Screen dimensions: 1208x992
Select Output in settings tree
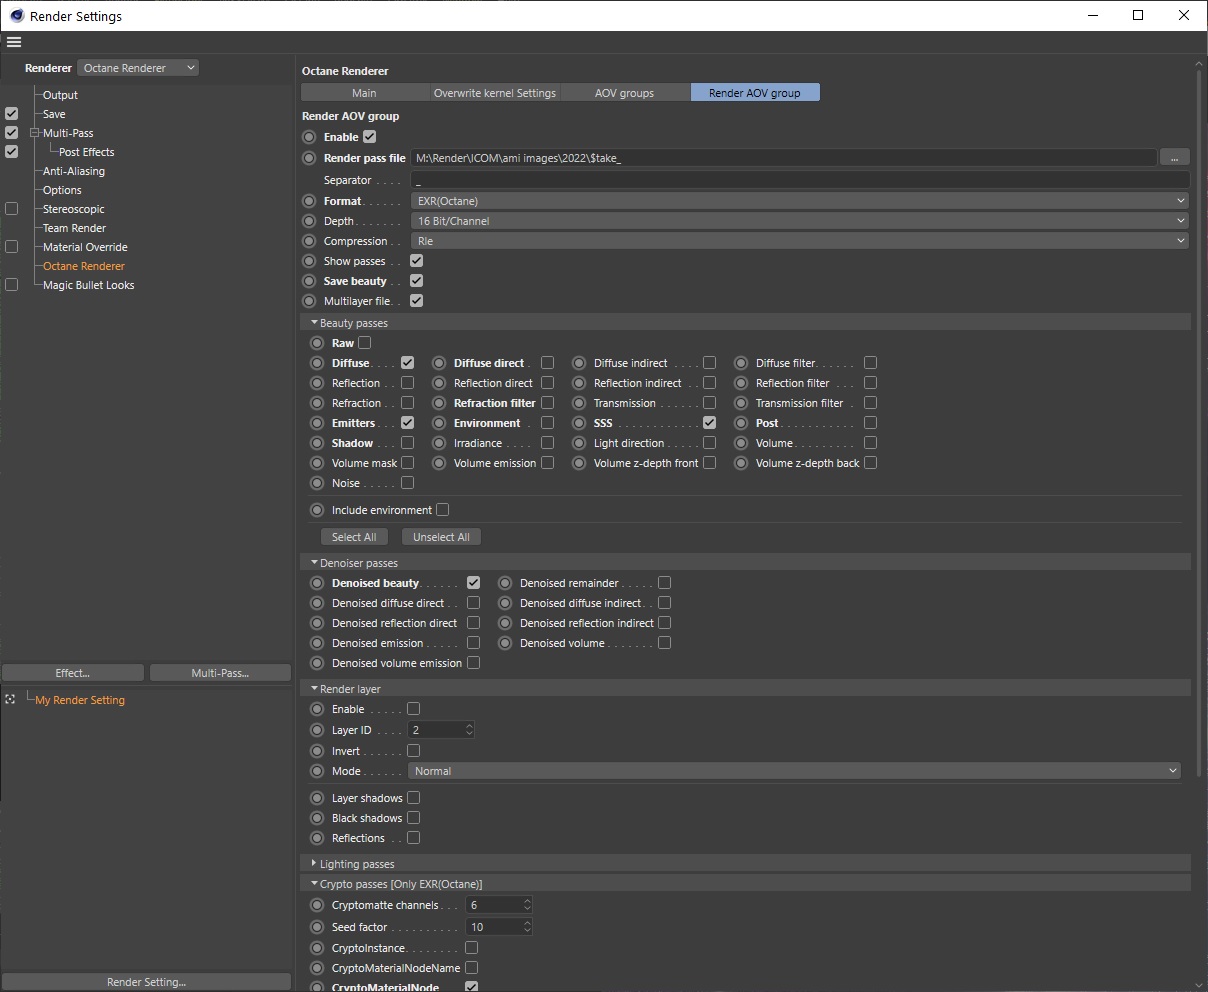point(60,95)
